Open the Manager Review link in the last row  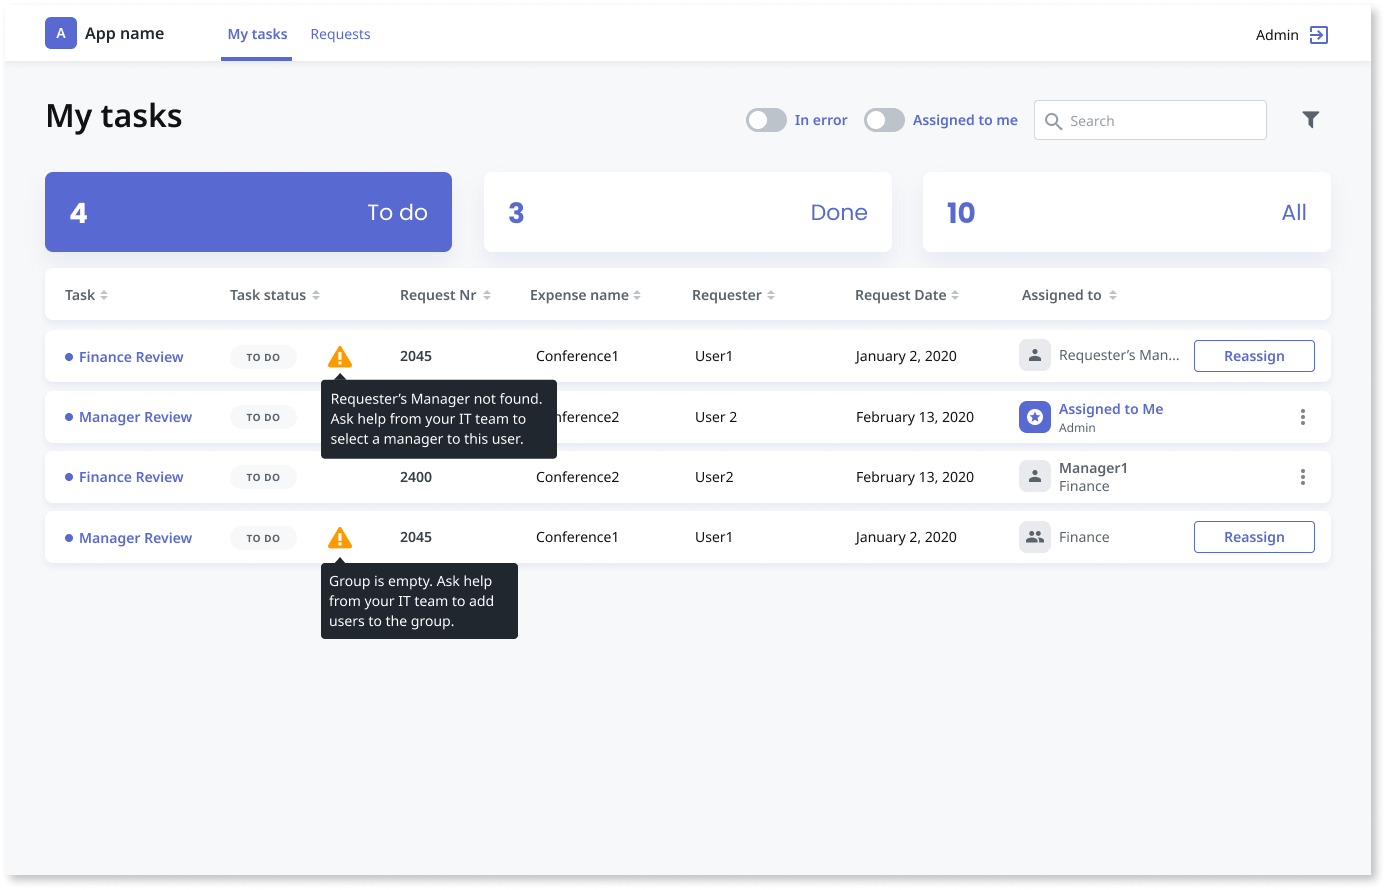(135, 538)
